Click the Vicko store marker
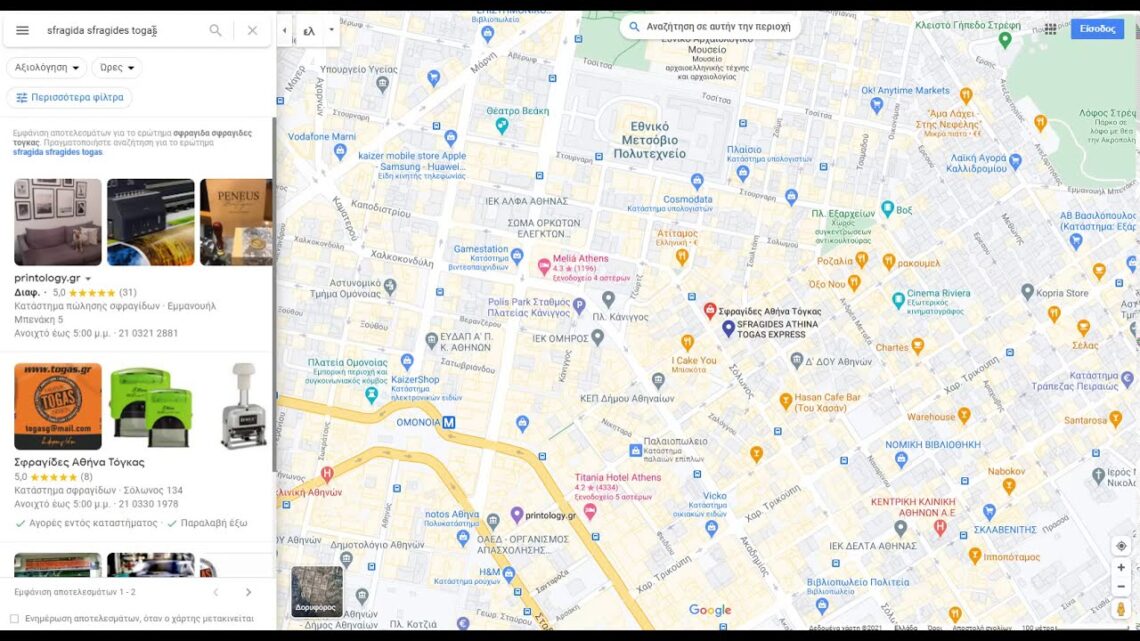This screenshot has width=1140, height=641. point(711,528)
